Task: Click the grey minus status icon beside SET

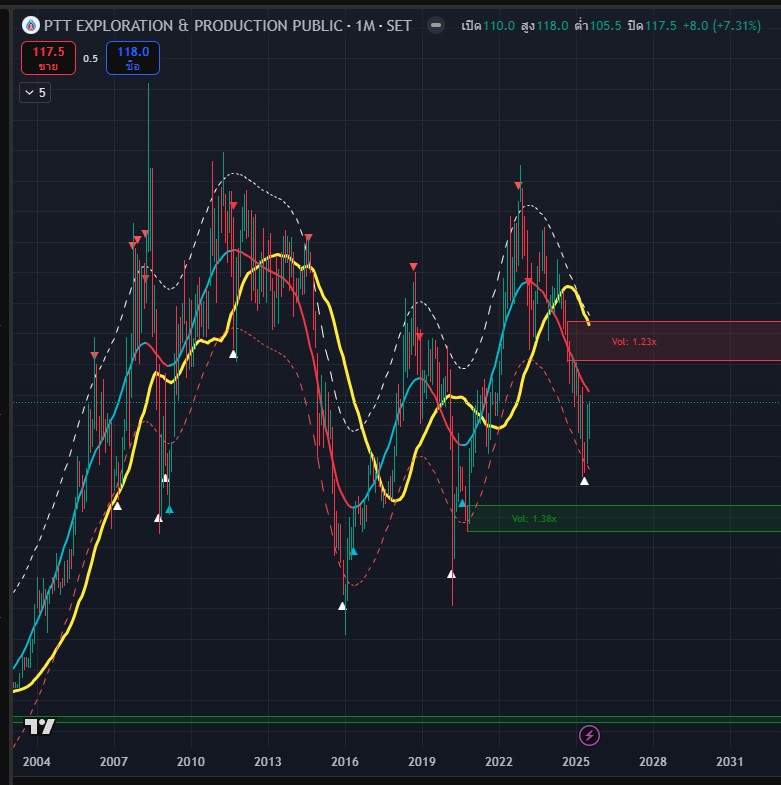Action: pos(436,25)
